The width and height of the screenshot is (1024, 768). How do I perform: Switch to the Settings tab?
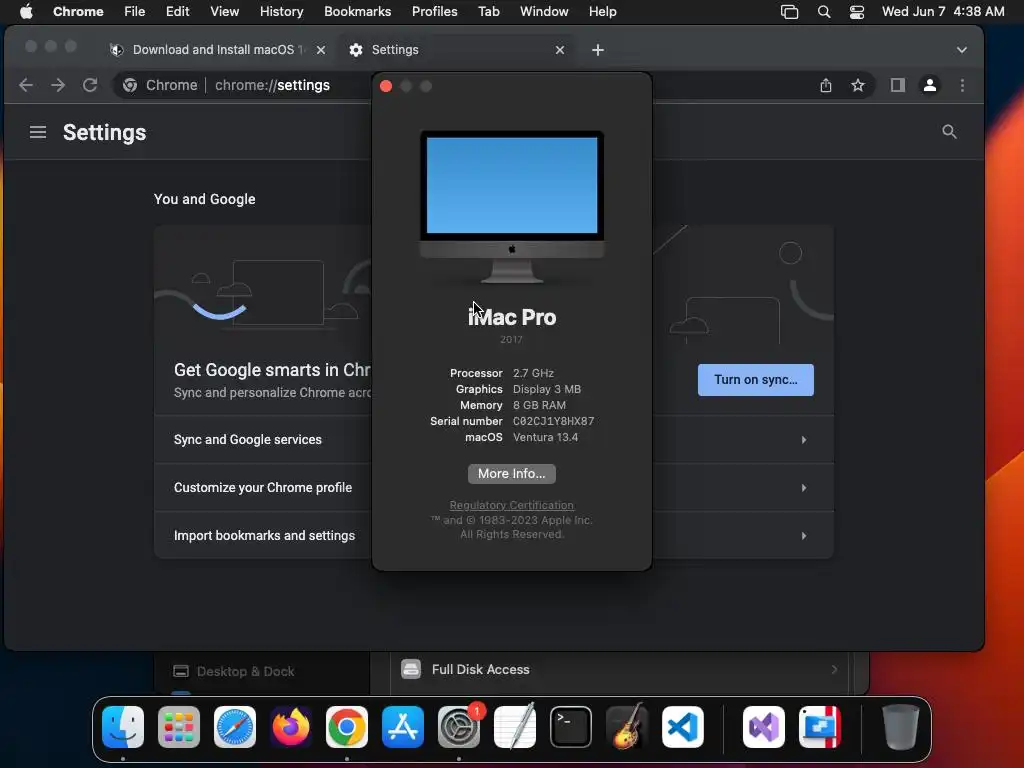pyautogui.click(x=457, y=50)
